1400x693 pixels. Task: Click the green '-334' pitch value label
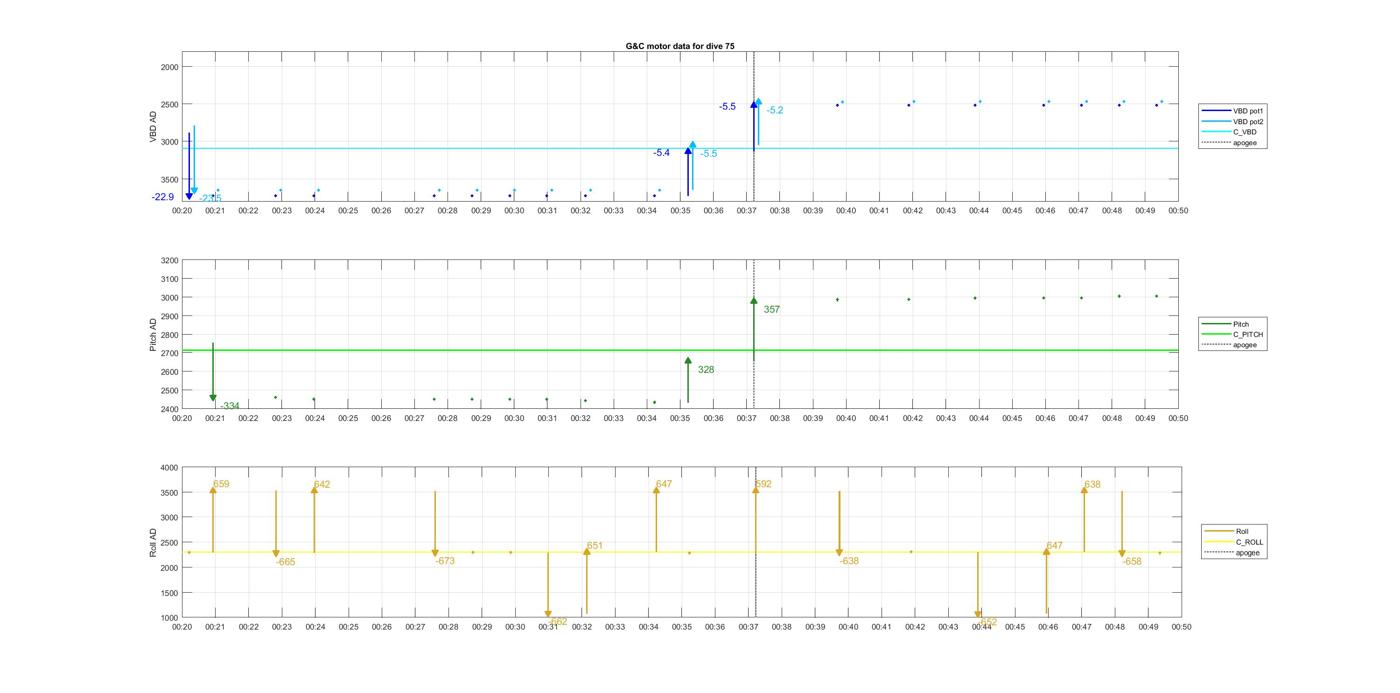(x=230, y=405)
